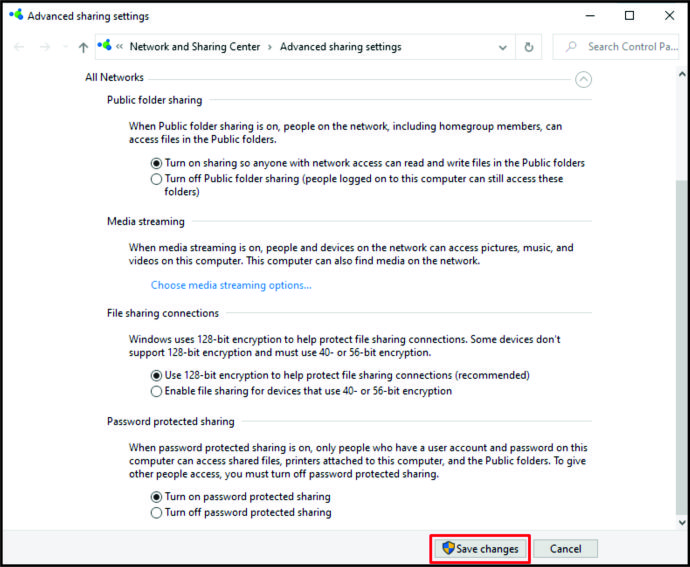Click the Advanced sharing settings breadcrumb
Screen dimensions: 690x567
click(341, 47)
